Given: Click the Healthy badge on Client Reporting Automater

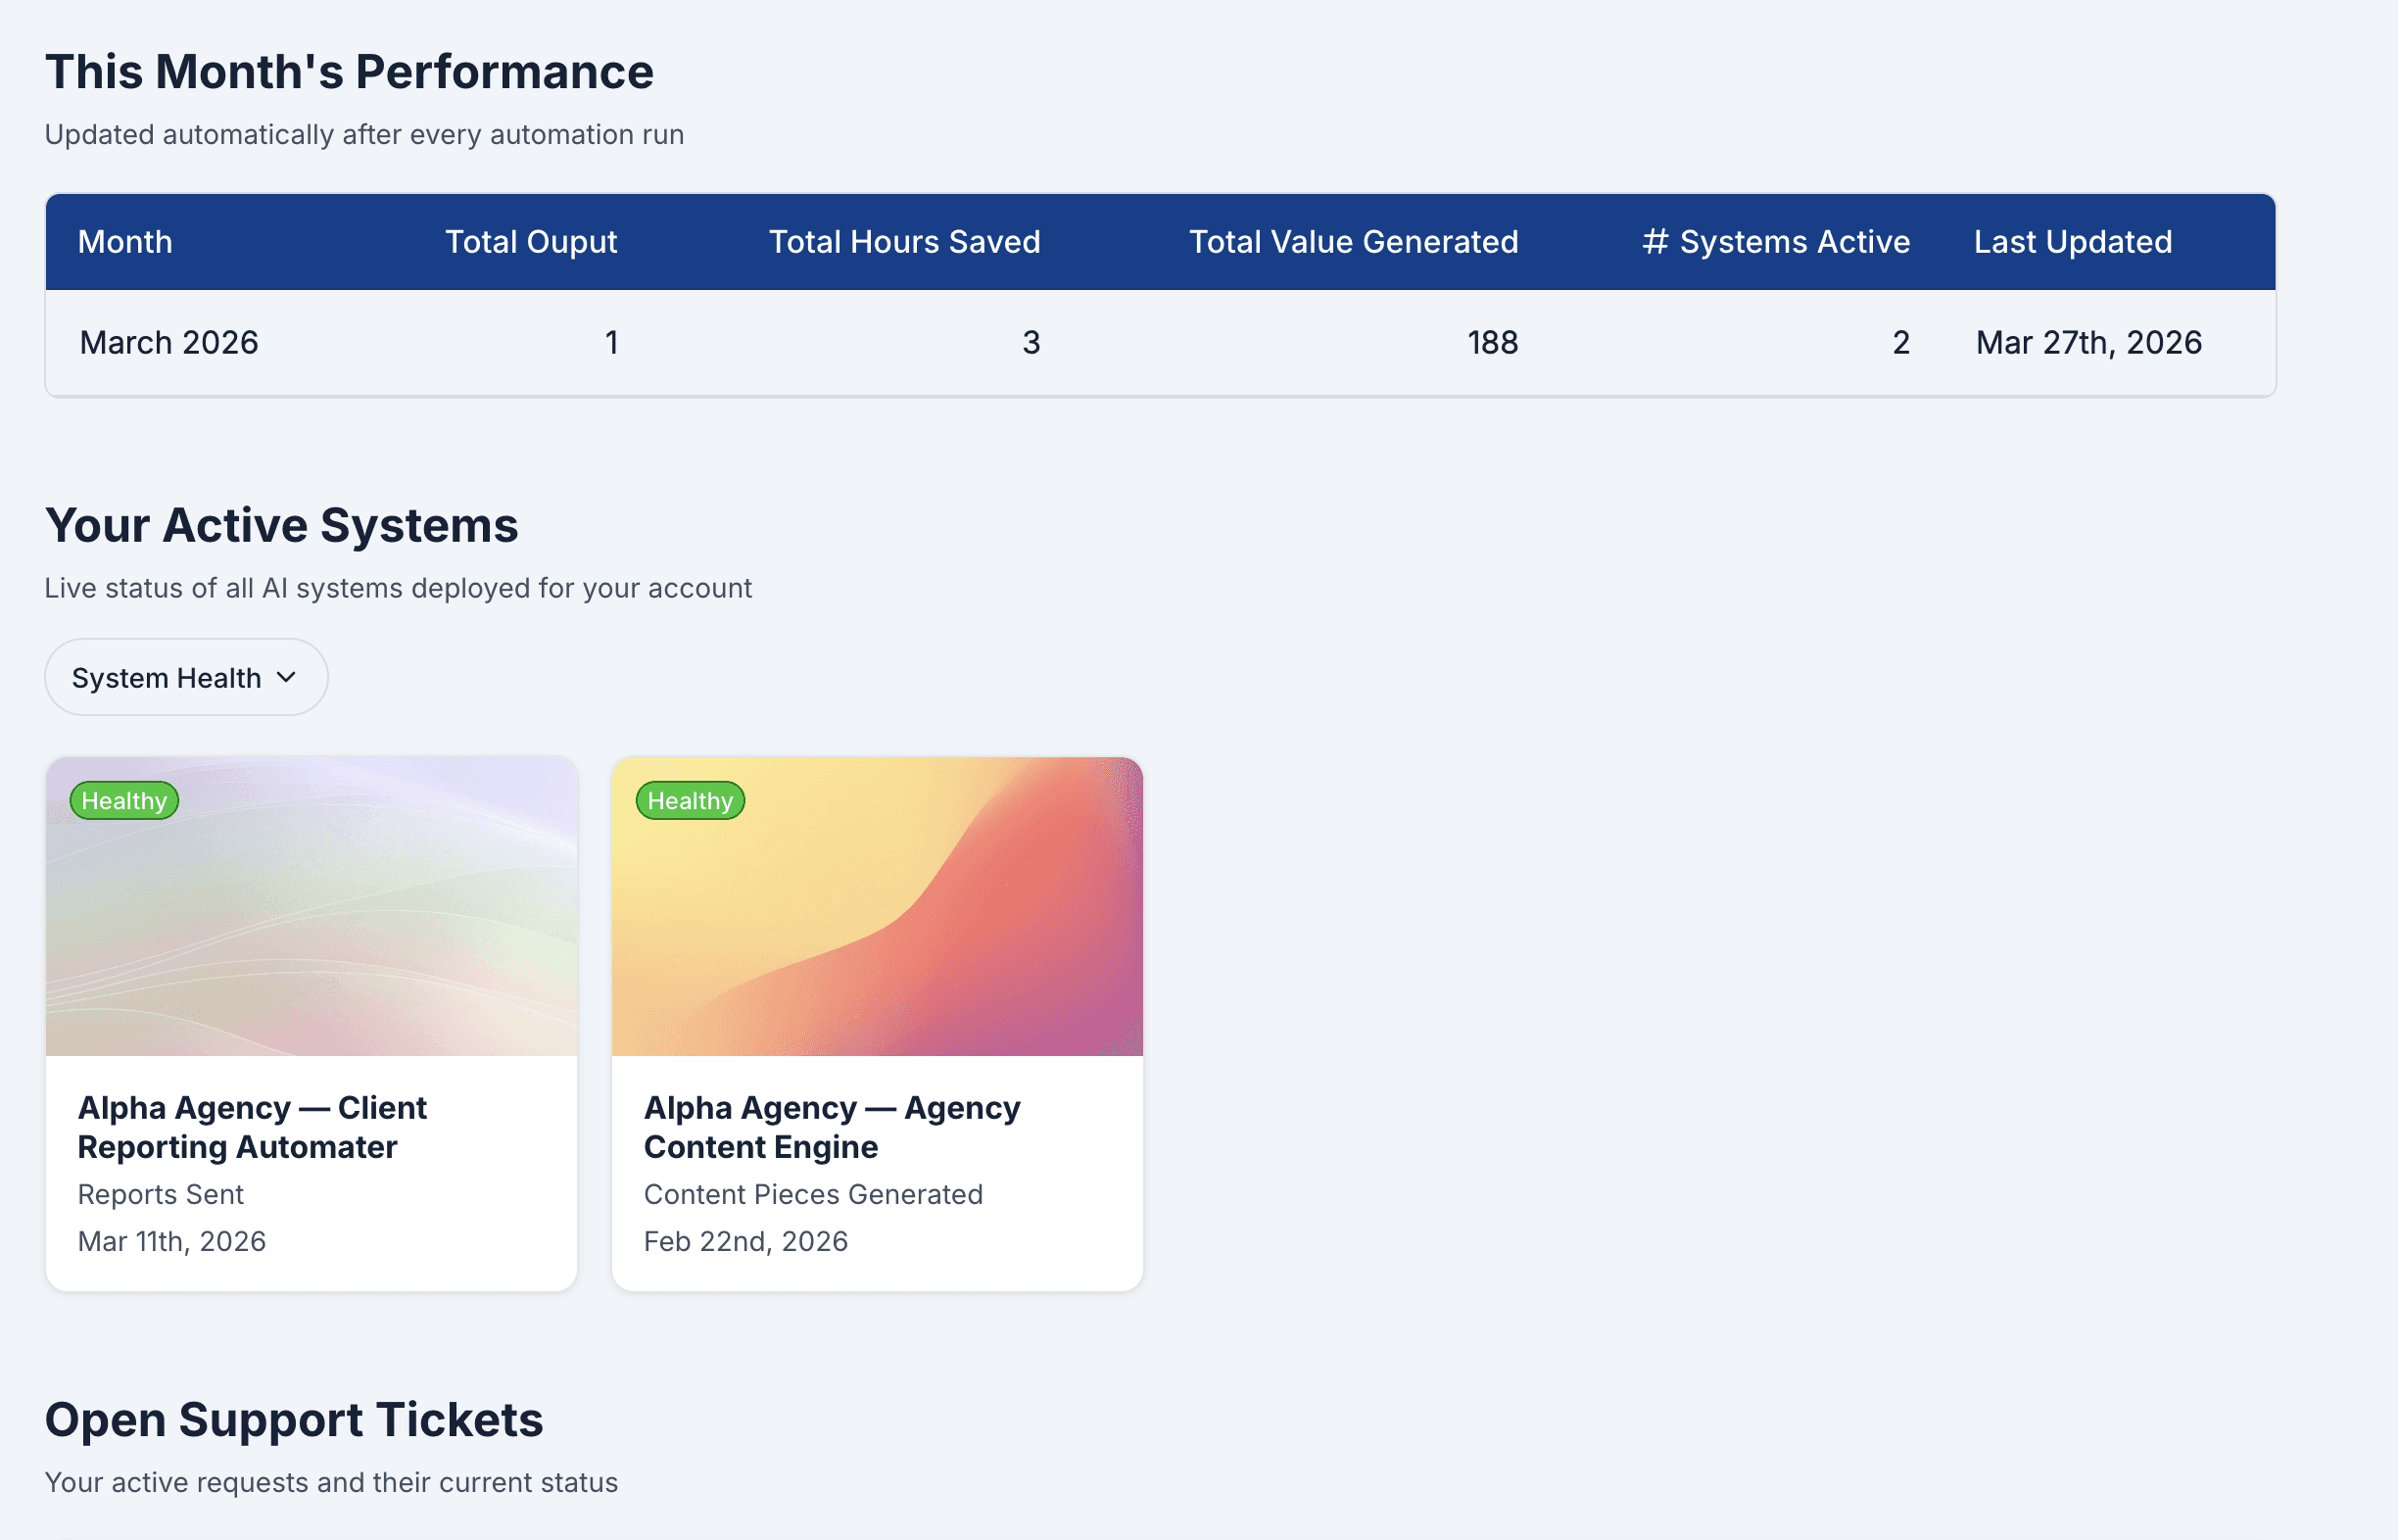Looking at the screenshot, I should [124, 800].
